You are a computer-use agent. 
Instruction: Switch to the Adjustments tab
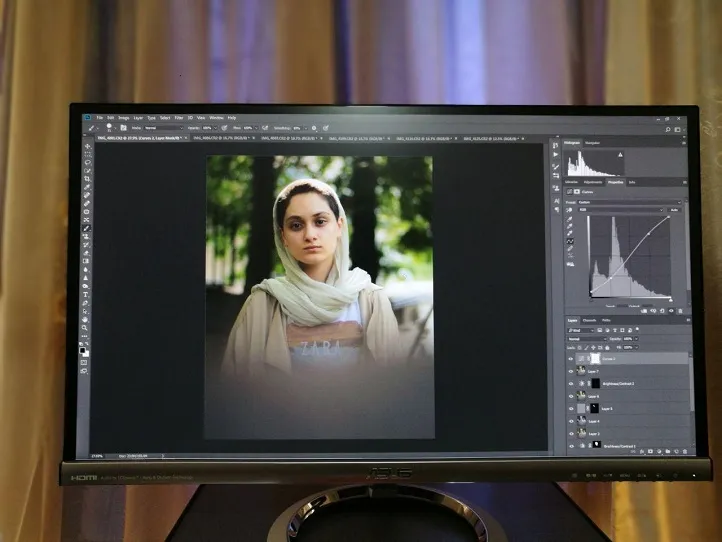(593, 182)
